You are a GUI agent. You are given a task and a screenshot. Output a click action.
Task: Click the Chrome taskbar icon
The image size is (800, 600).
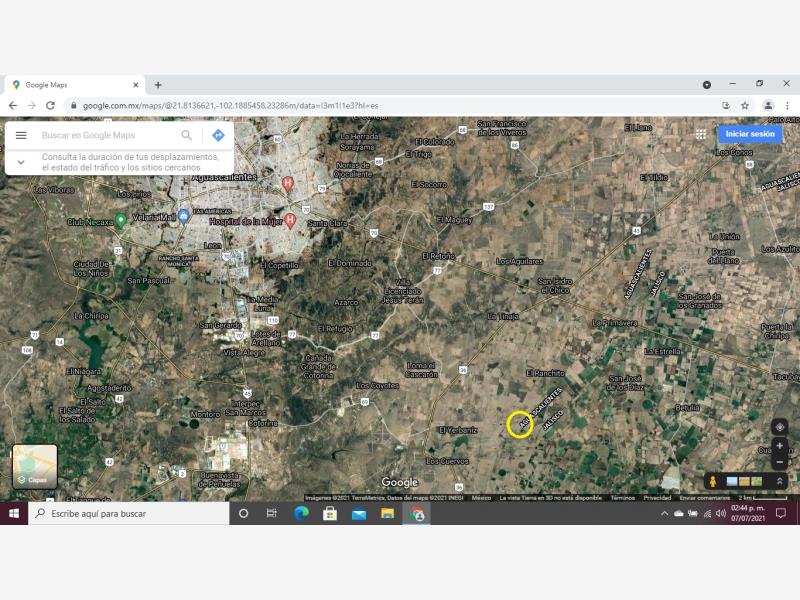point(417,513)
